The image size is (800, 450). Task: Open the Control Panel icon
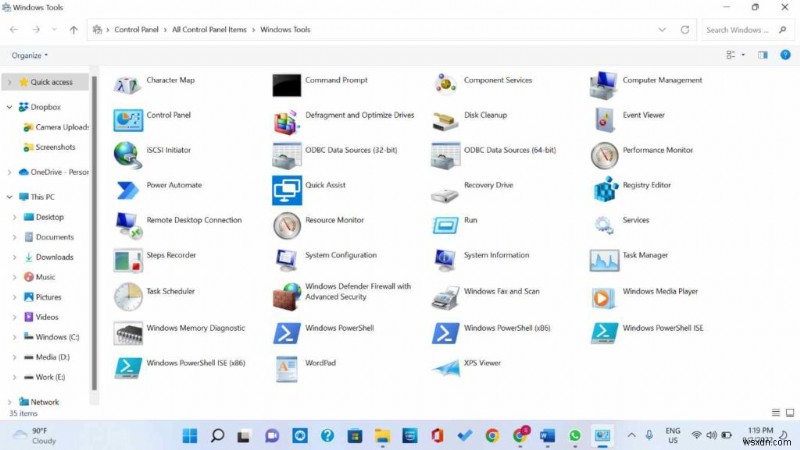(128, 120)
